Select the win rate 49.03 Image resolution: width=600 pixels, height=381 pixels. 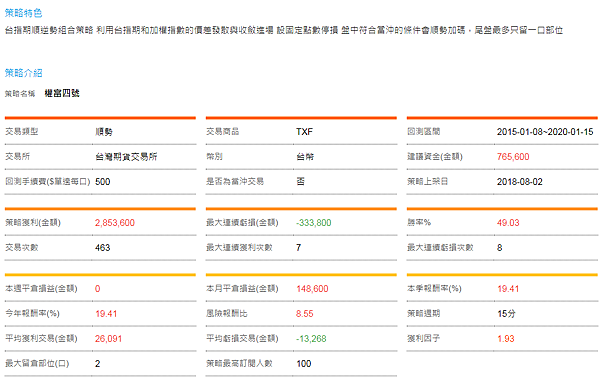click(508, 223)
